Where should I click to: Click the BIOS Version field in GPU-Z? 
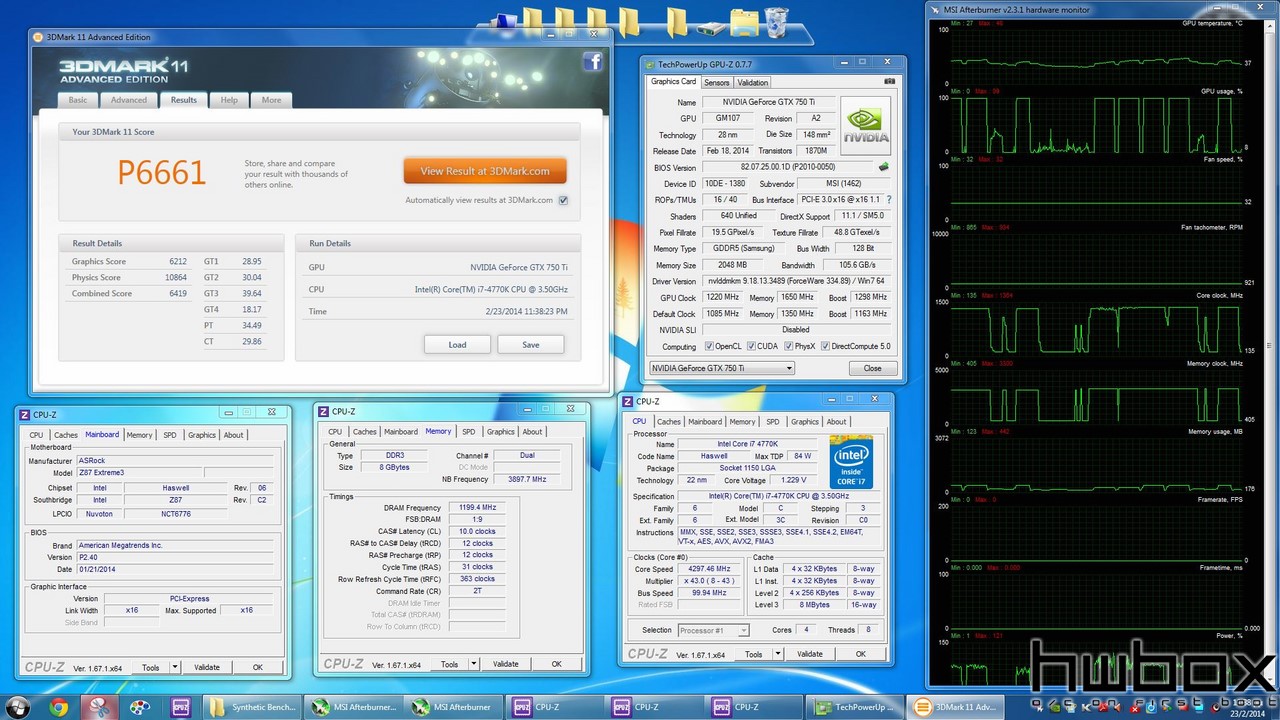pyautogui.click(x=788, y=167)
